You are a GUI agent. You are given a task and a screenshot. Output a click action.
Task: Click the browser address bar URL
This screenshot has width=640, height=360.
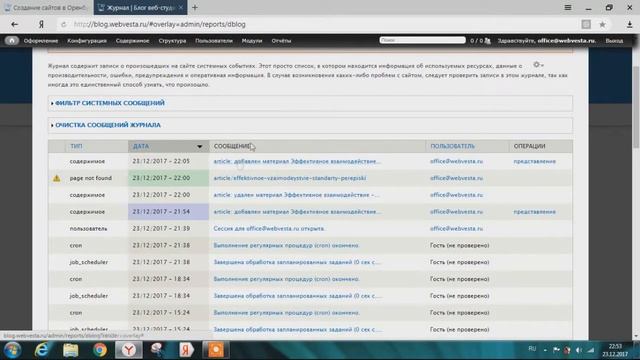(x=160, y=24)
